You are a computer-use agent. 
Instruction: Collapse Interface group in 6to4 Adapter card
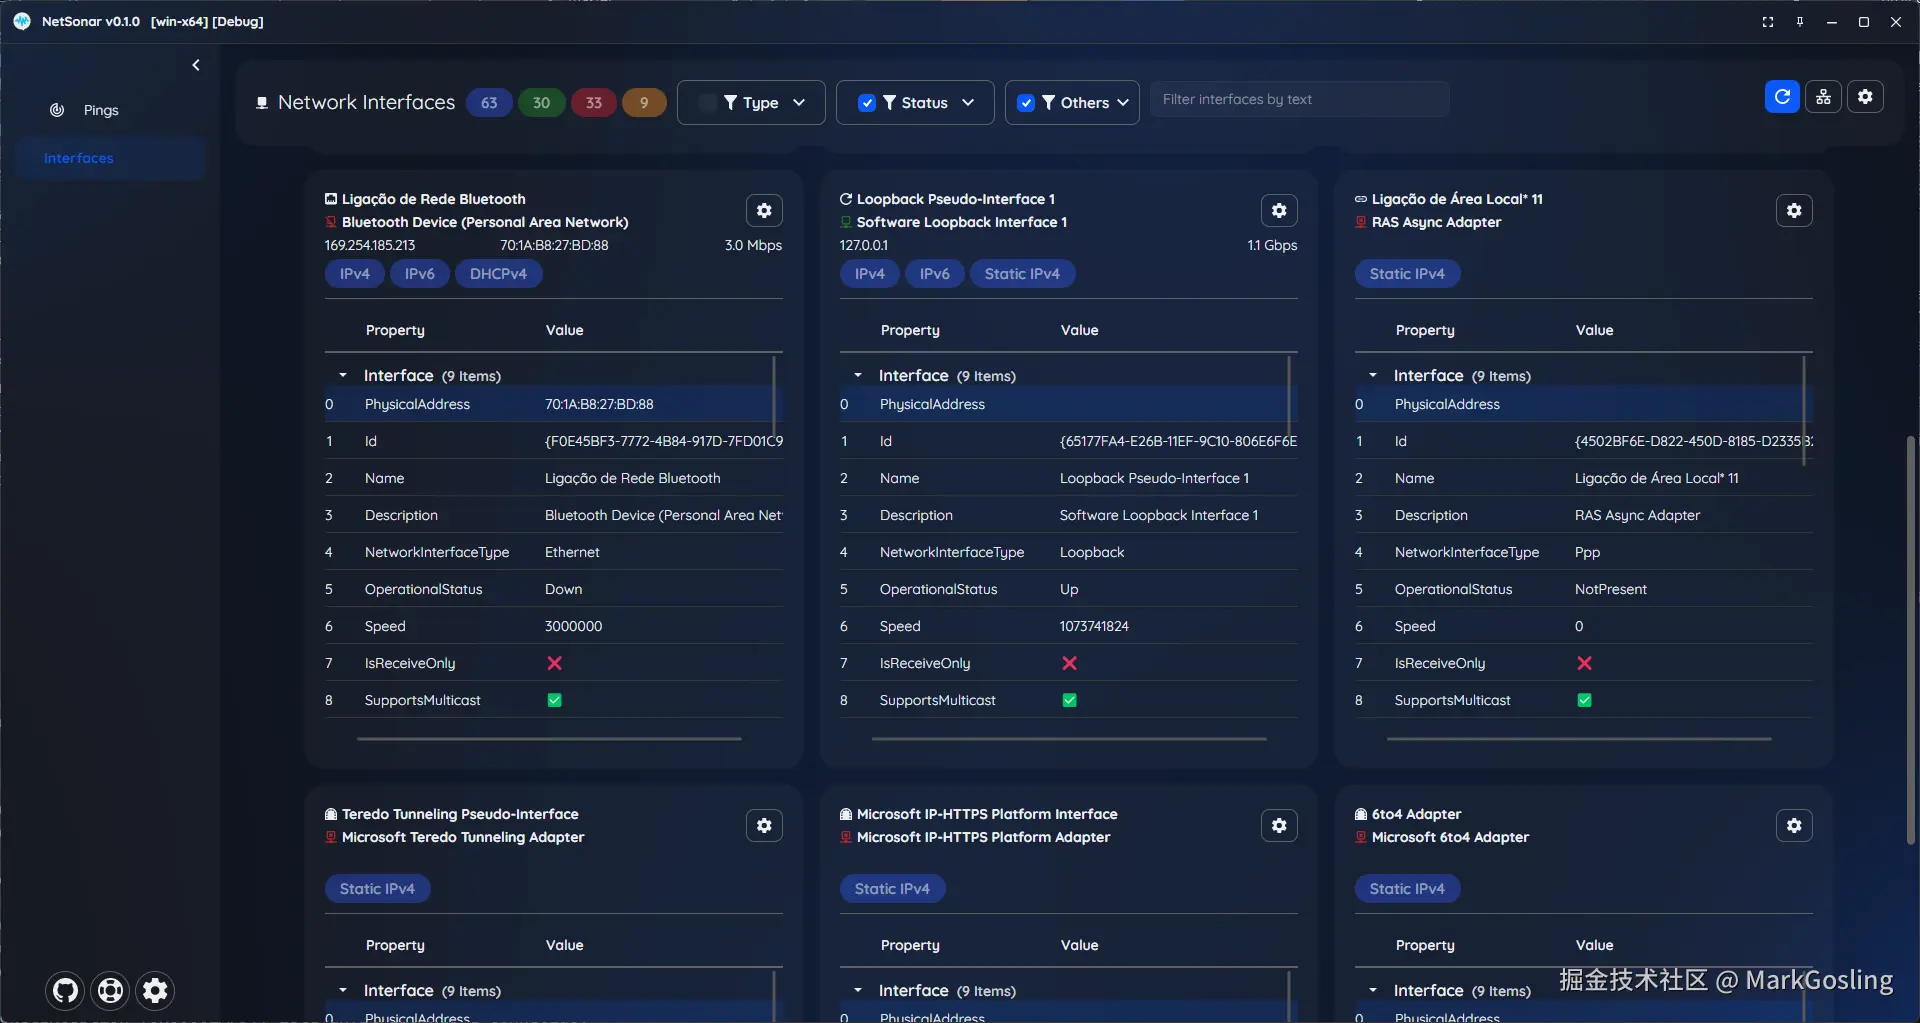[1373, 991]
